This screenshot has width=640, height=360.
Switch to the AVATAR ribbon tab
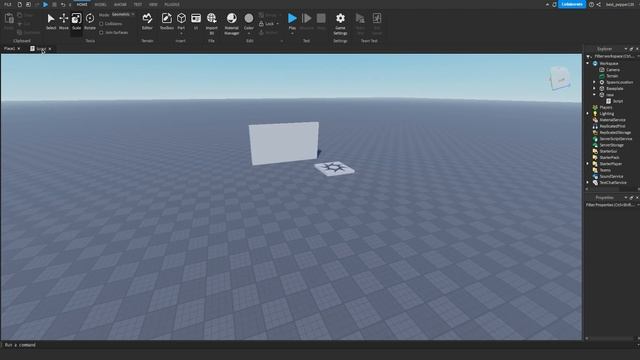[x=120, y=4]
